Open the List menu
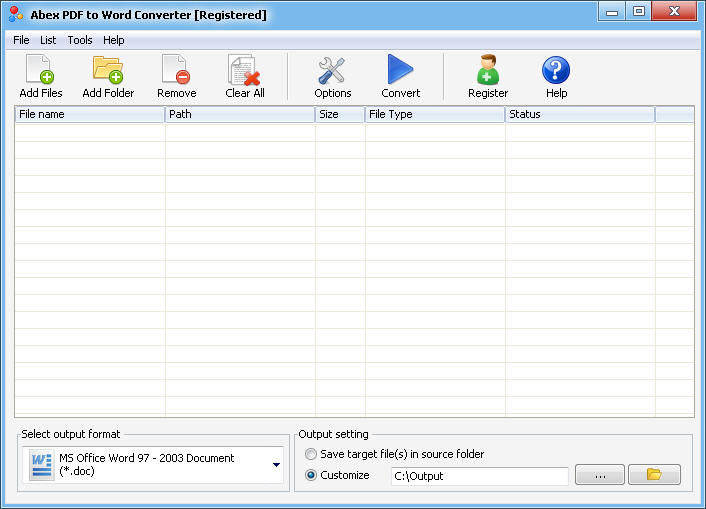 tap(48, 40)
